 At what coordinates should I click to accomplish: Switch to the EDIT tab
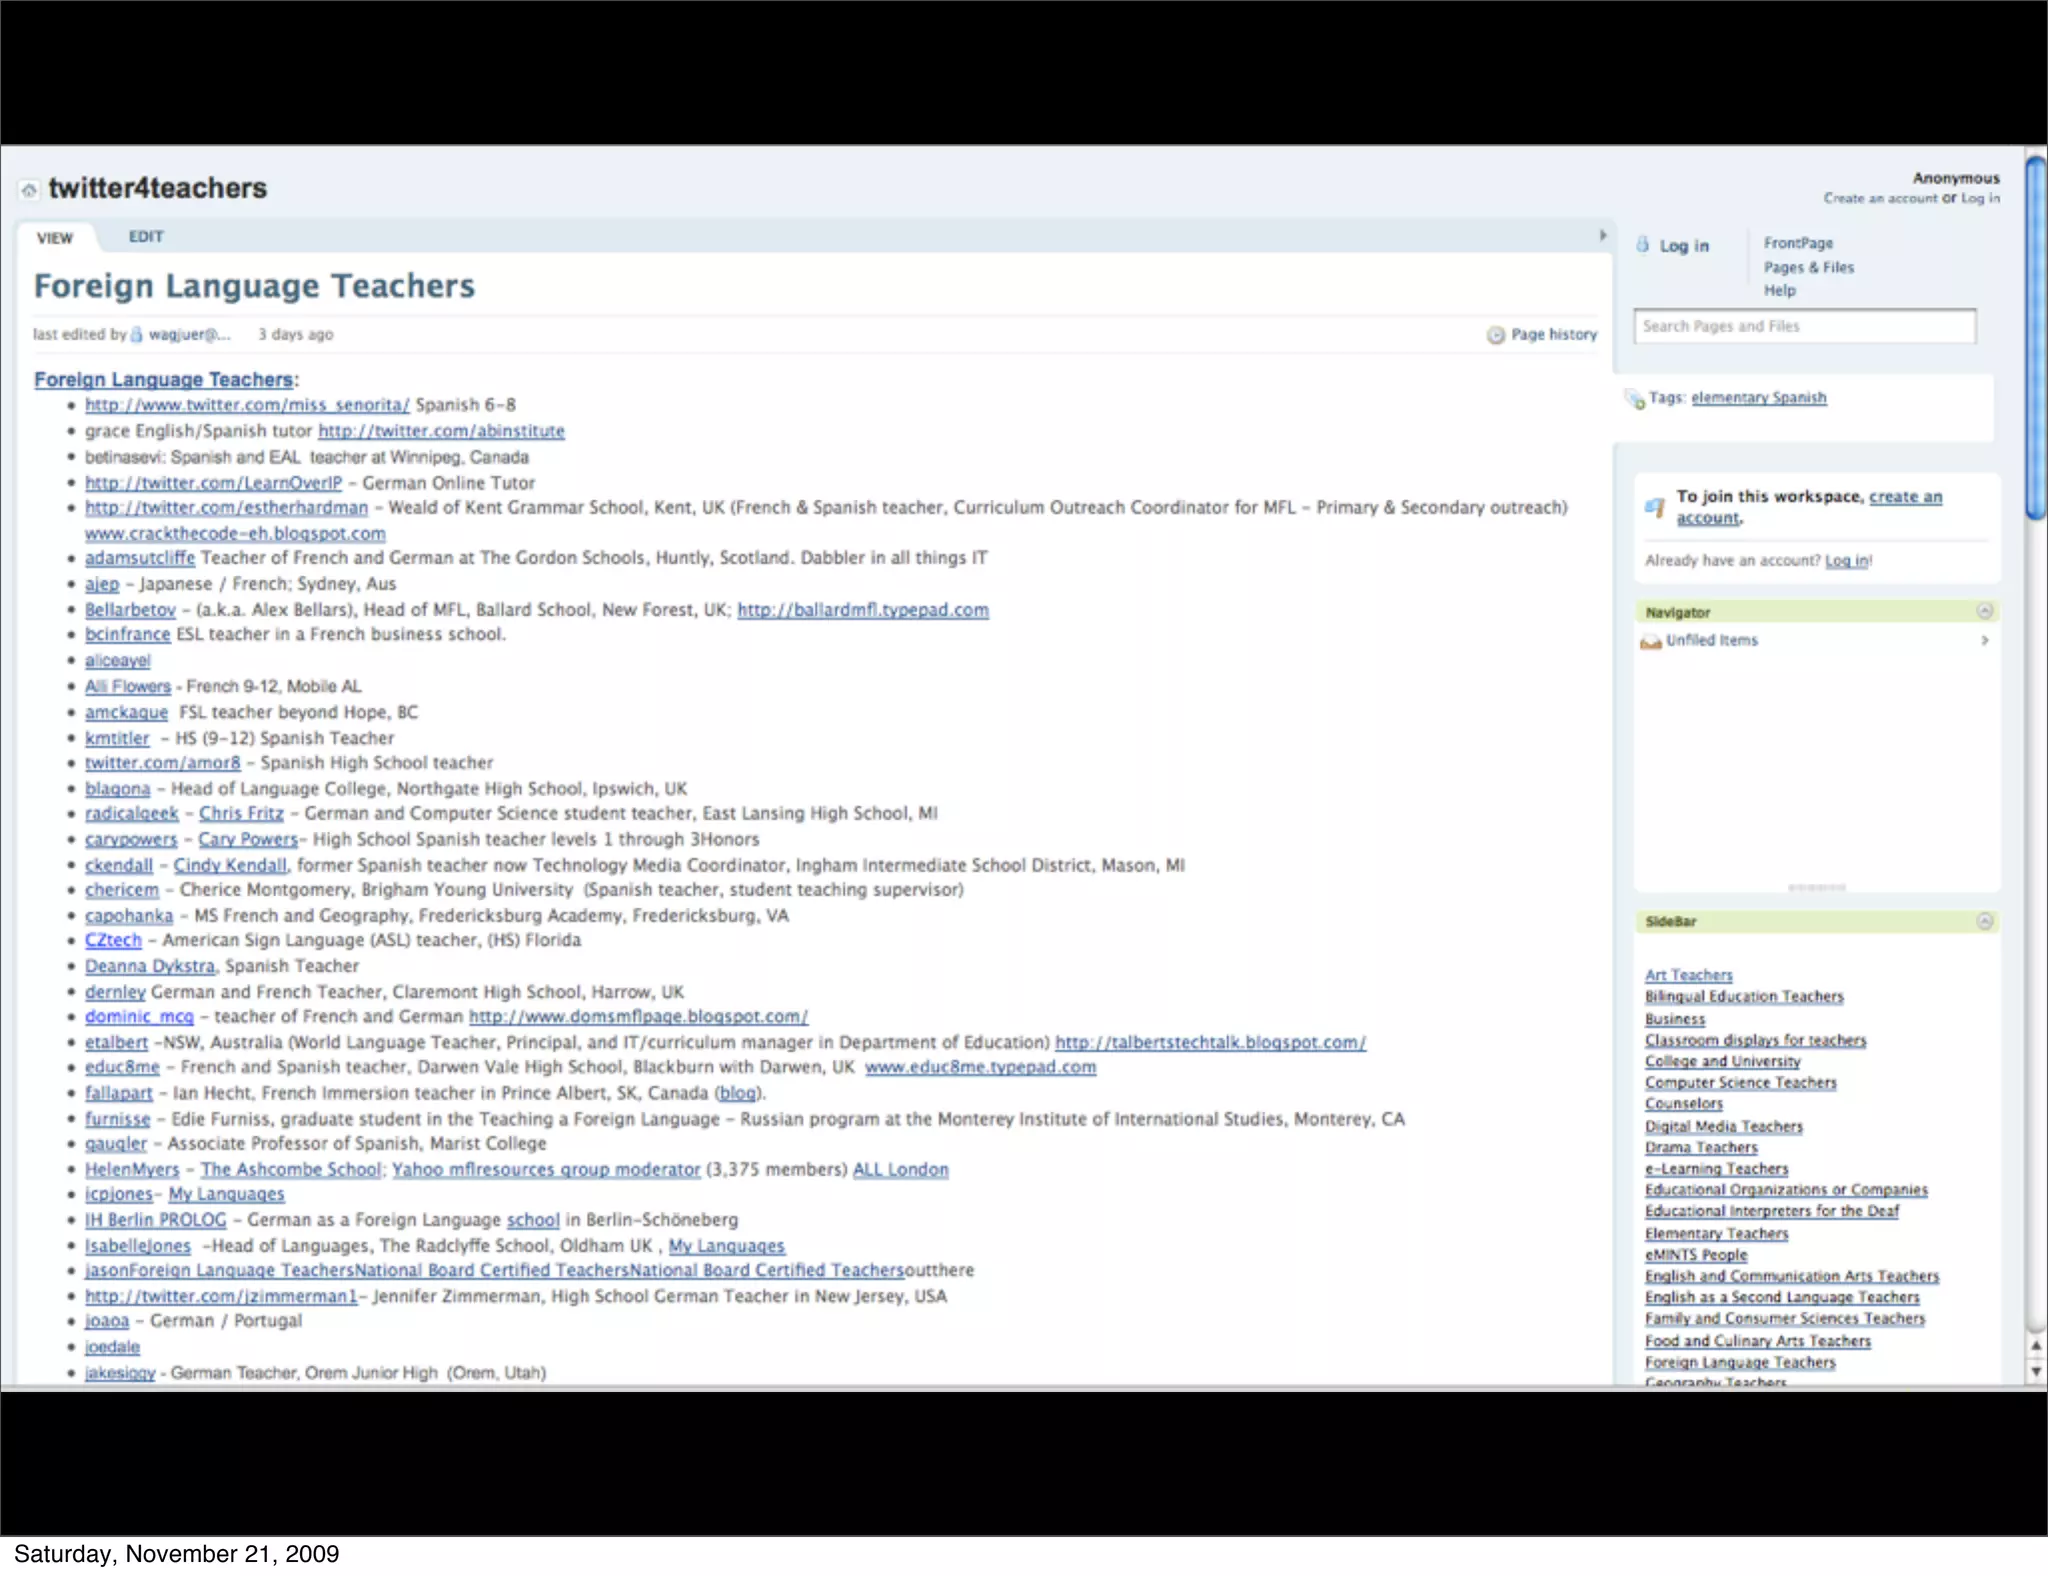pyautogui.click(x=146, y=237)
